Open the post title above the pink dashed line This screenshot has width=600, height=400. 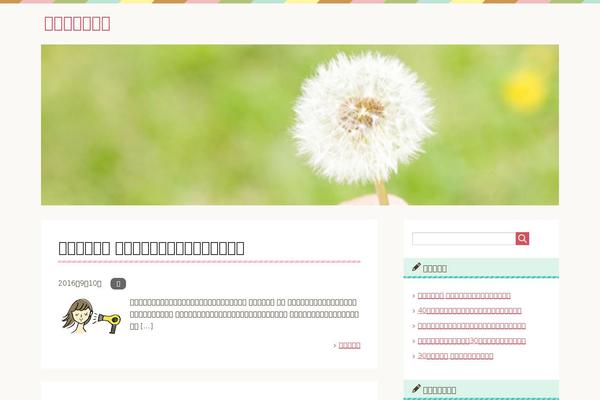[x=151, y=248]
